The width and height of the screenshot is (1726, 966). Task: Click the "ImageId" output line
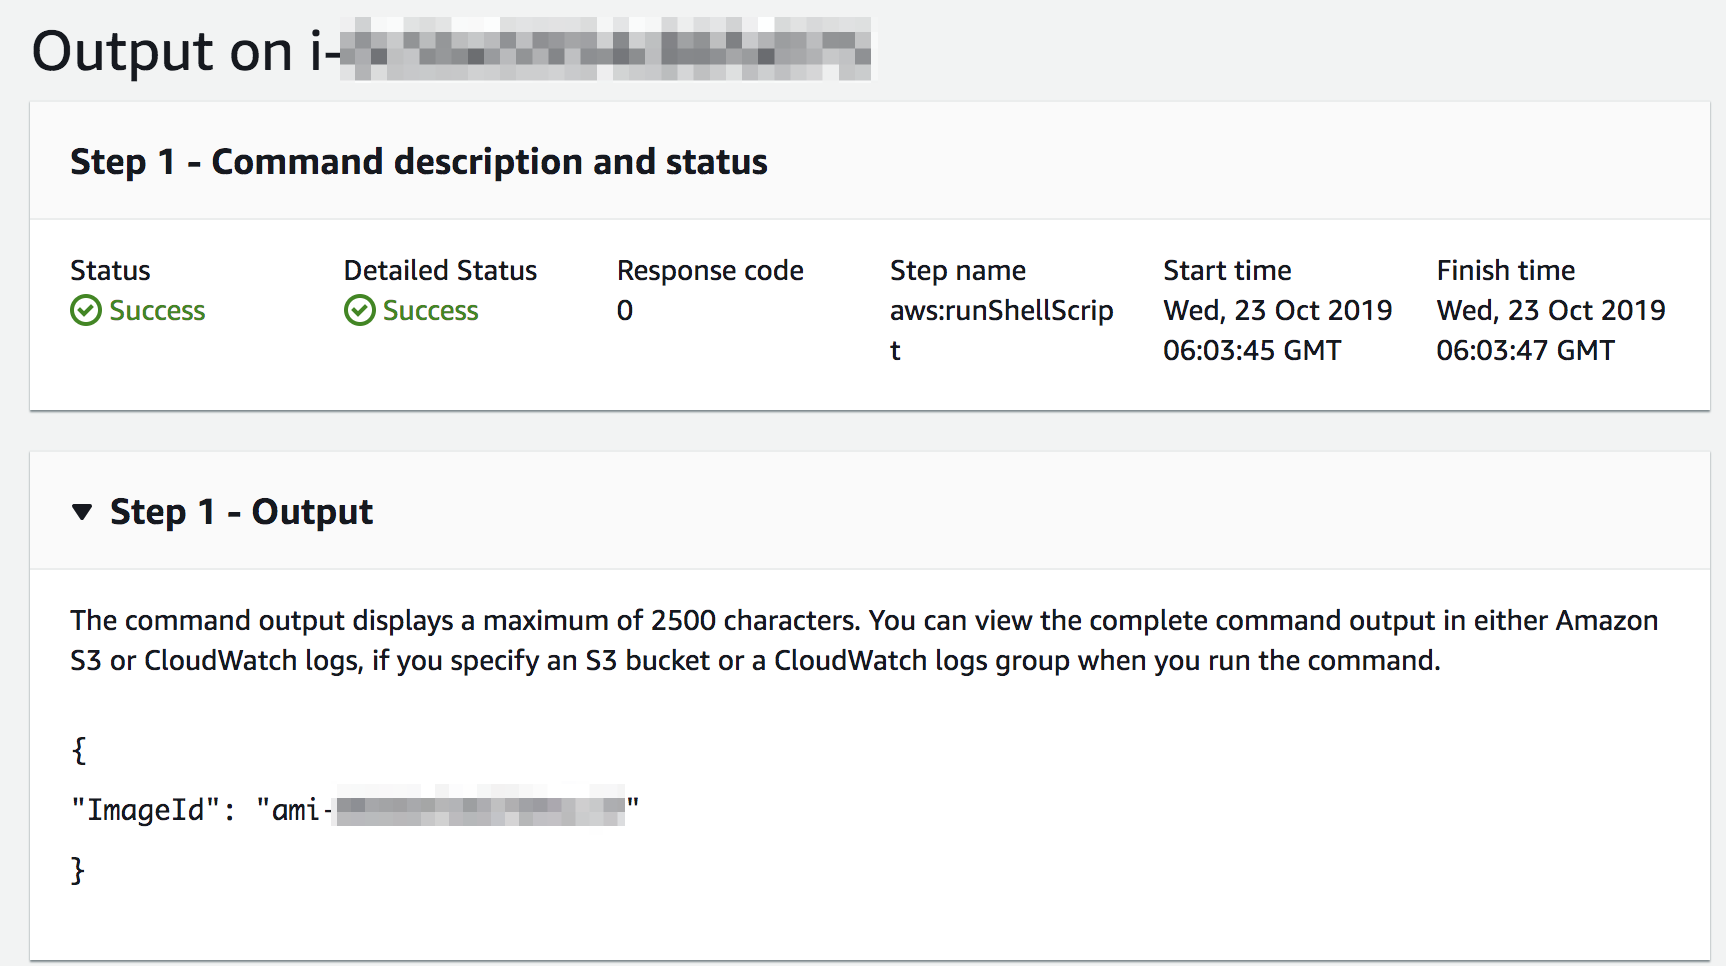(355, 809)
